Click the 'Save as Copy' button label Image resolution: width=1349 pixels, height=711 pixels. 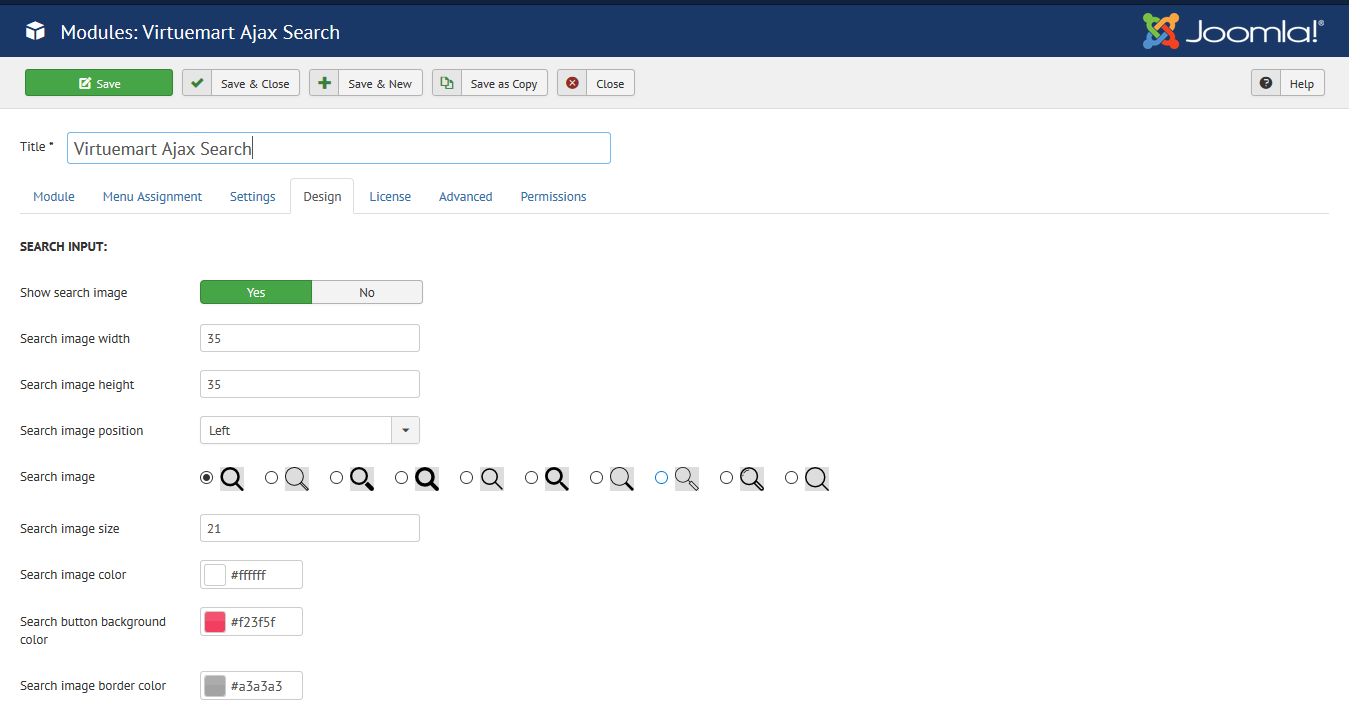(504, 84)
